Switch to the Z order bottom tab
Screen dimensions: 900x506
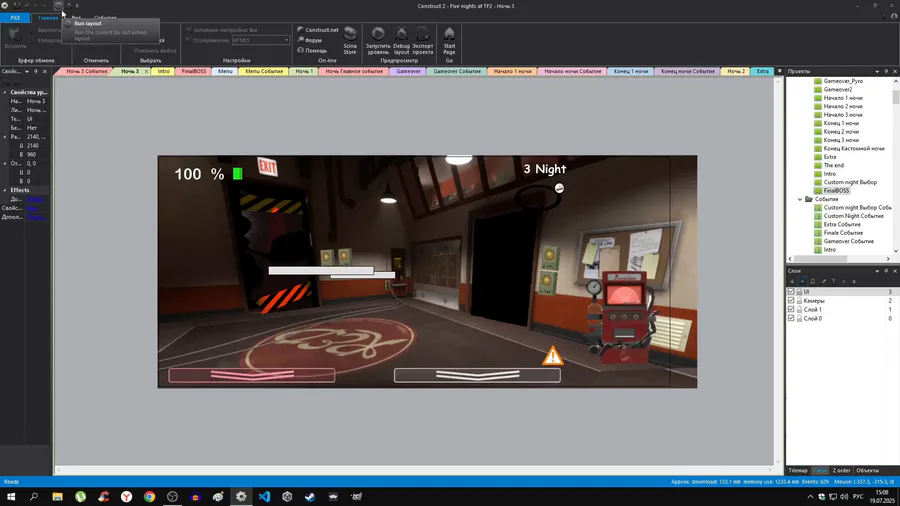(841, 470)
